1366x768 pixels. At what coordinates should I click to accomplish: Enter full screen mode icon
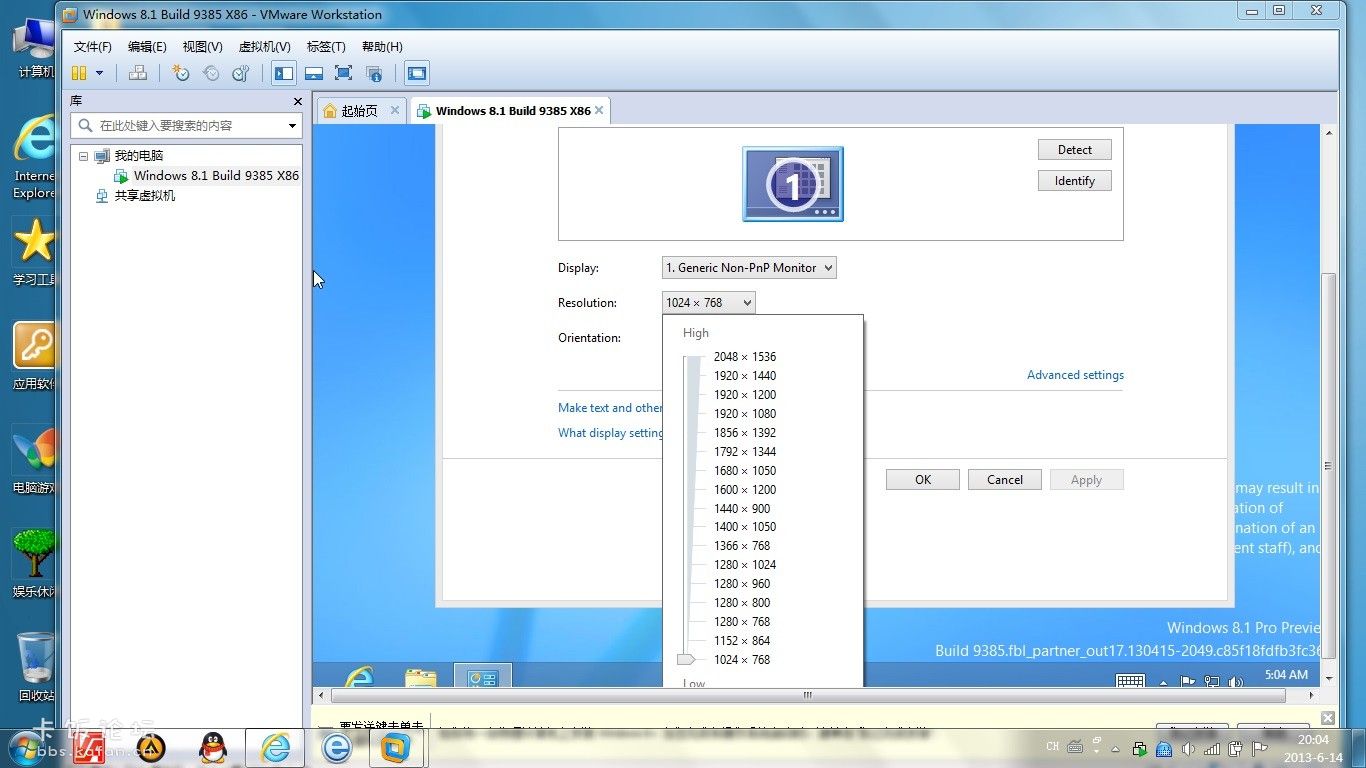pos(344,73)
